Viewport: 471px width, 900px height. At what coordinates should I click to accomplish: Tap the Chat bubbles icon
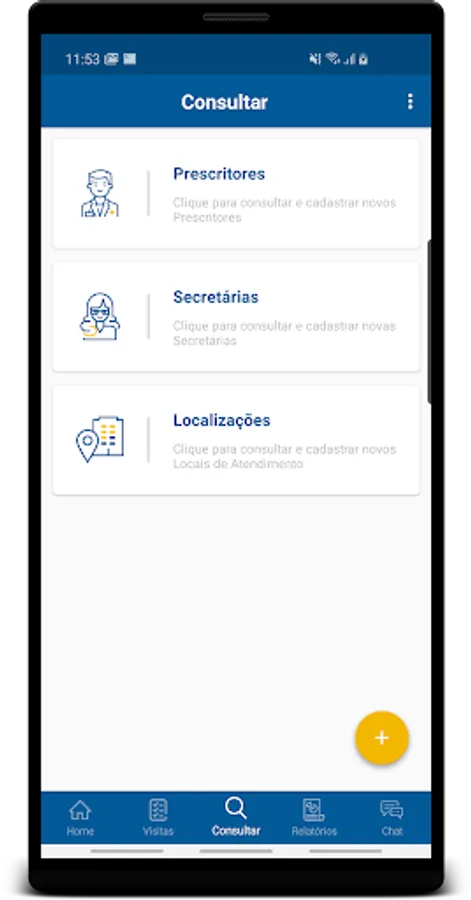pos(392,810)
